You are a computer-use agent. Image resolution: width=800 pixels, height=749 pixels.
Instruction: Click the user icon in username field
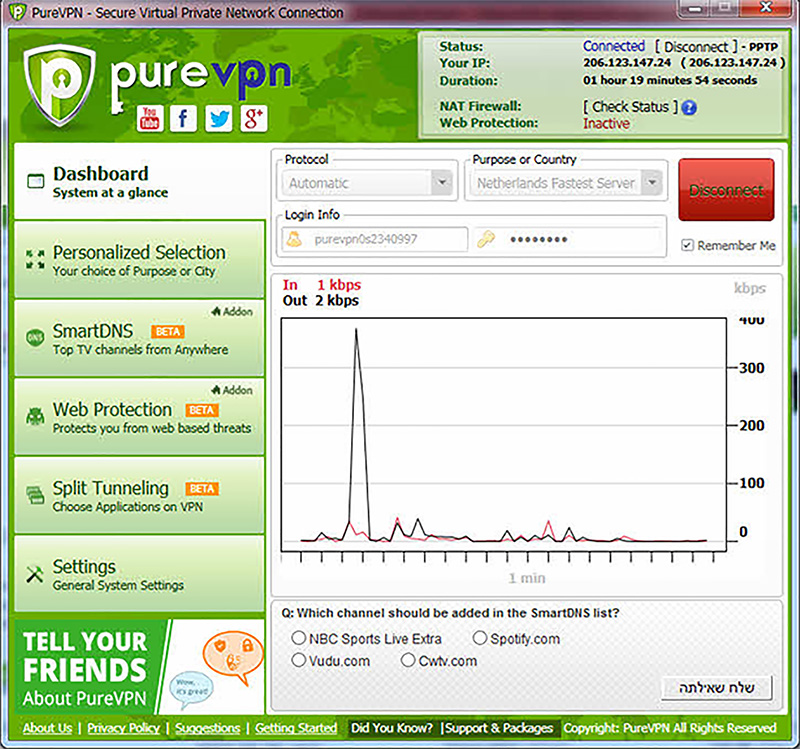[294, 239]
